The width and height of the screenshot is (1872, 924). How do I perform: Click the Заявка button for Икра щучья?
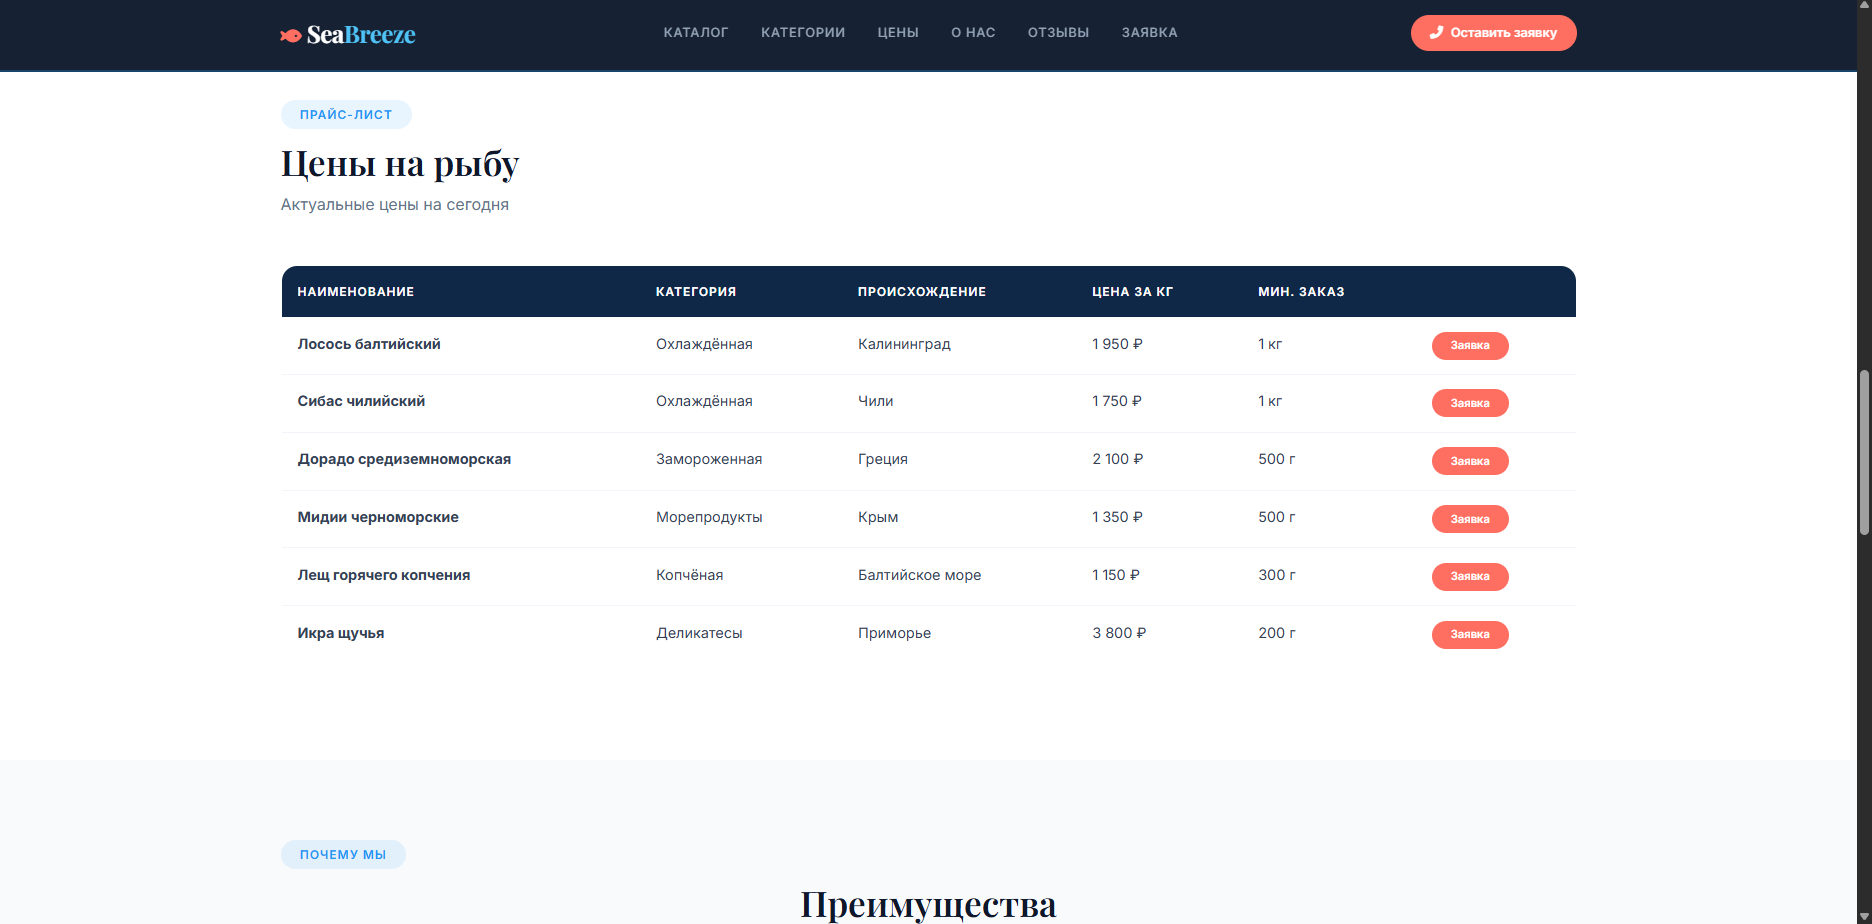[1470, 635]
